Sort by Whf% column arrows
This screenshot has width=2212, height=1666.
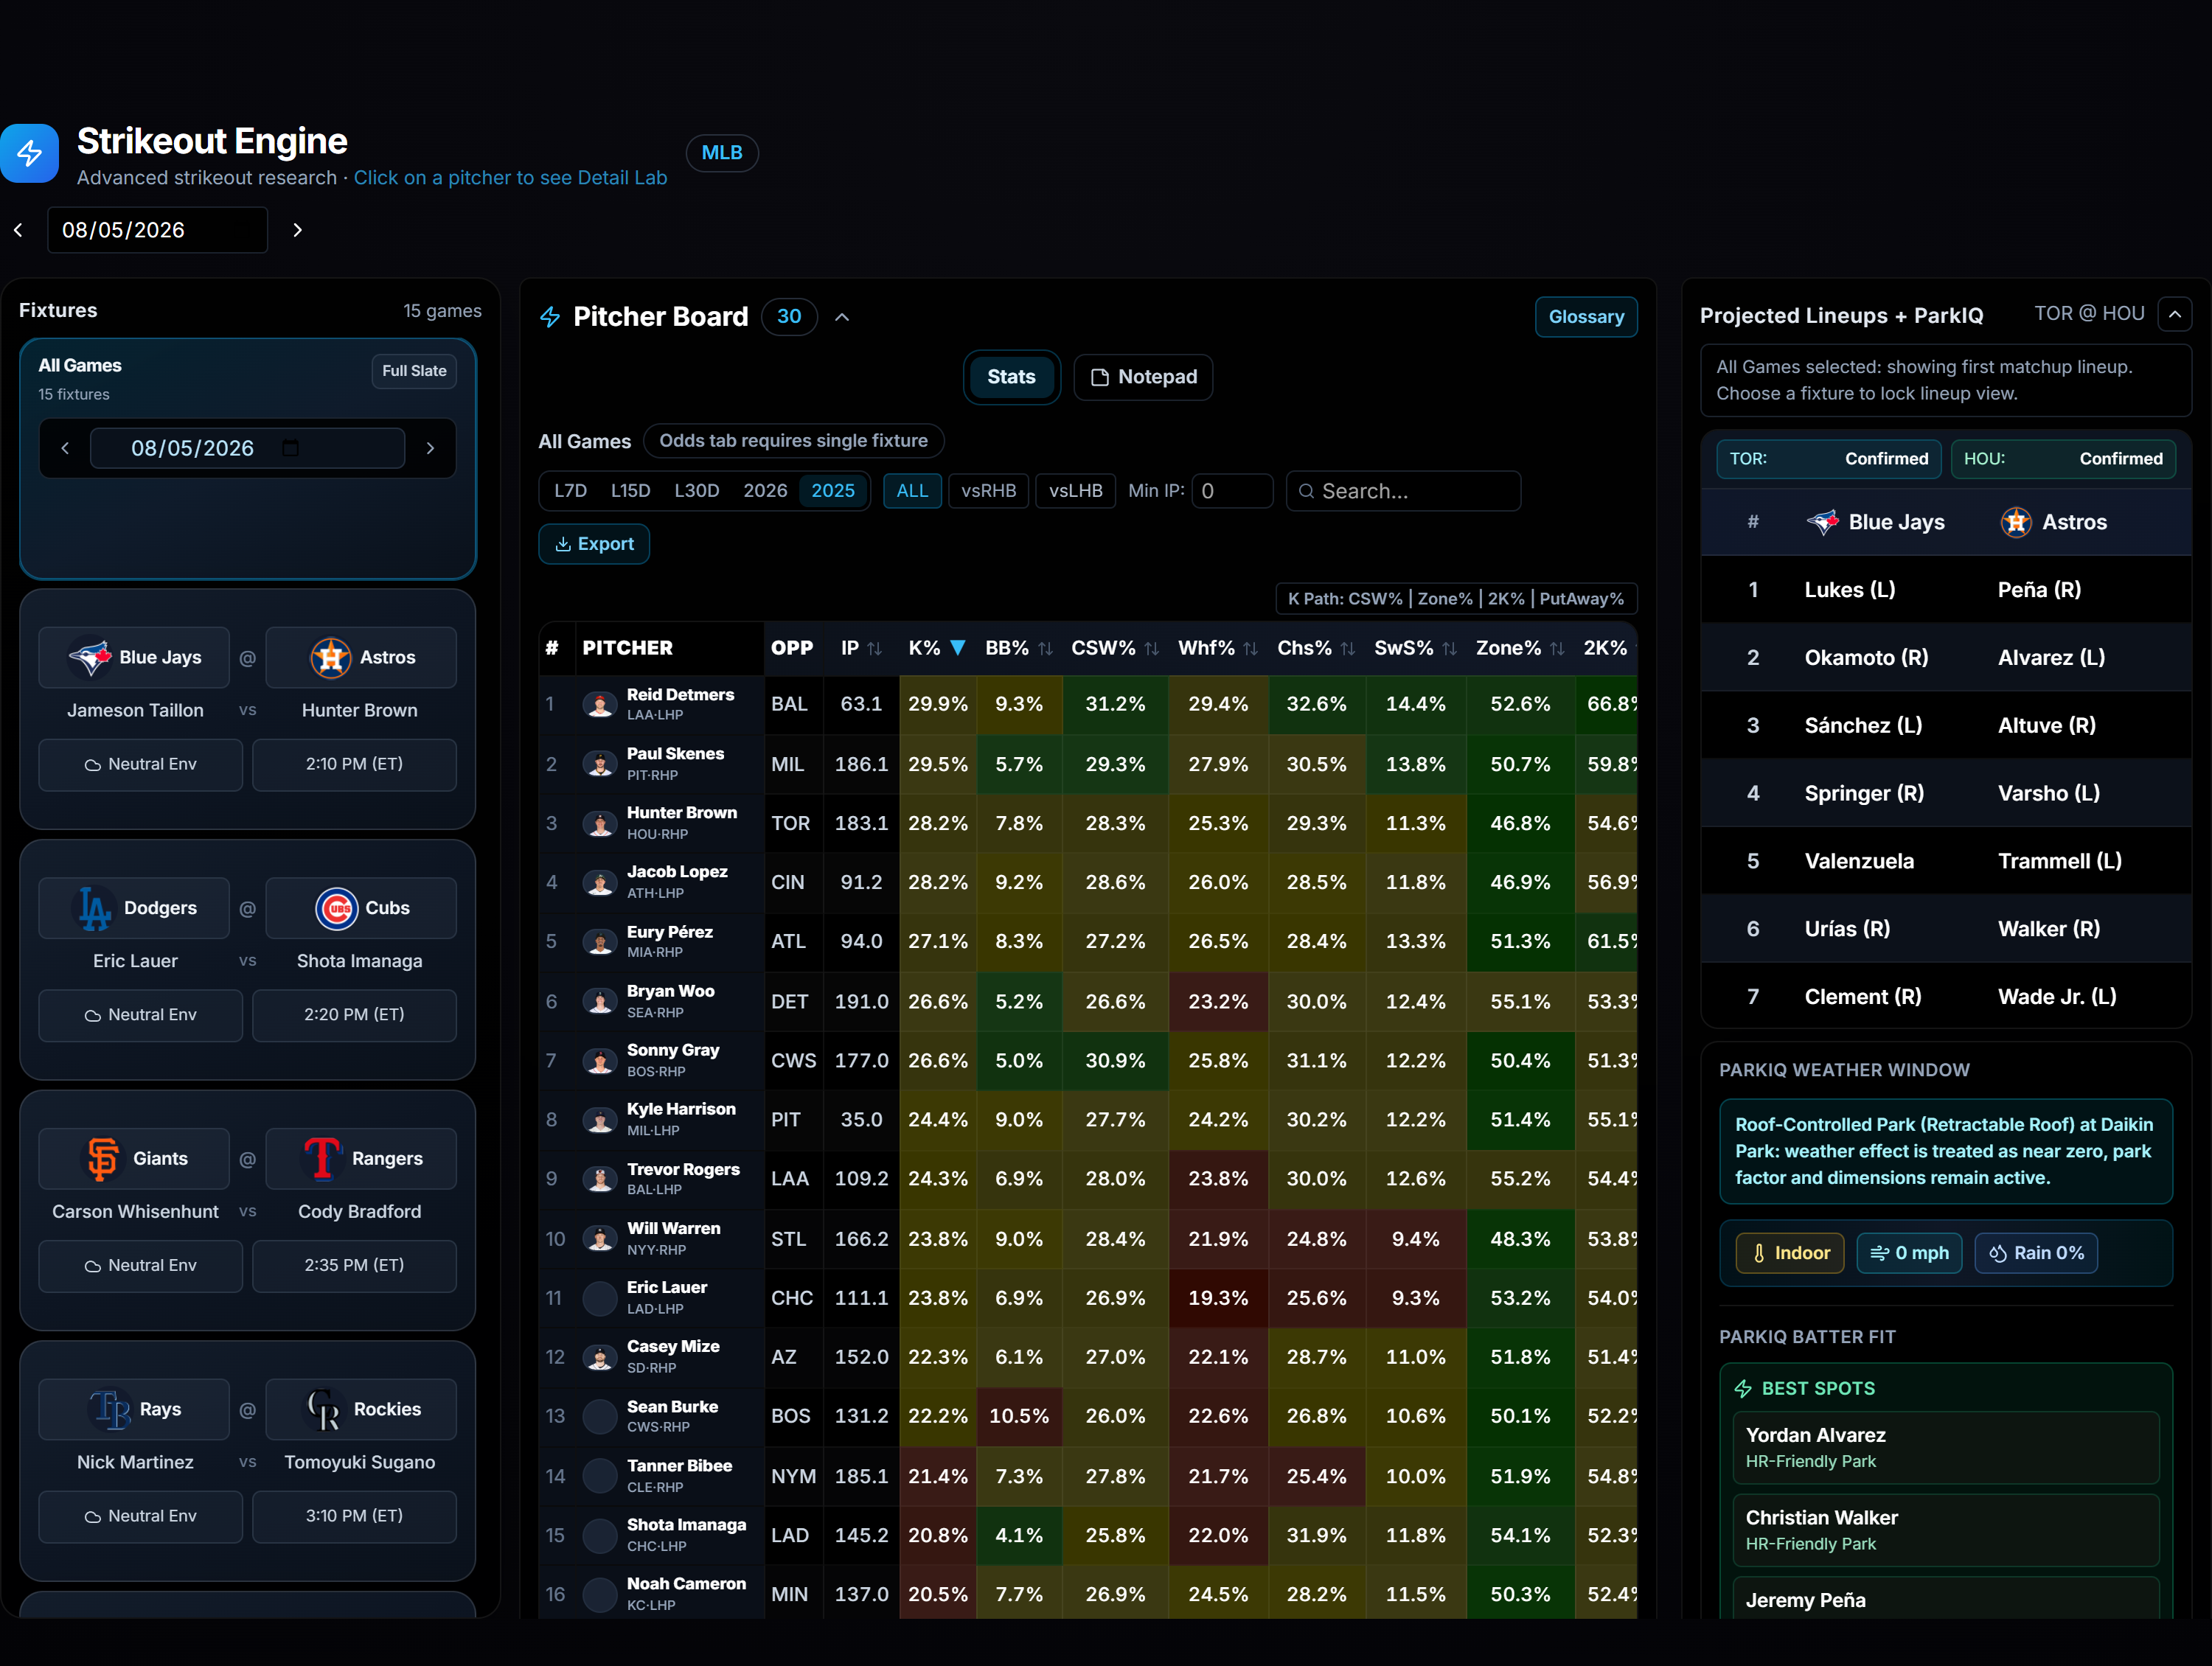[1250, 648]
